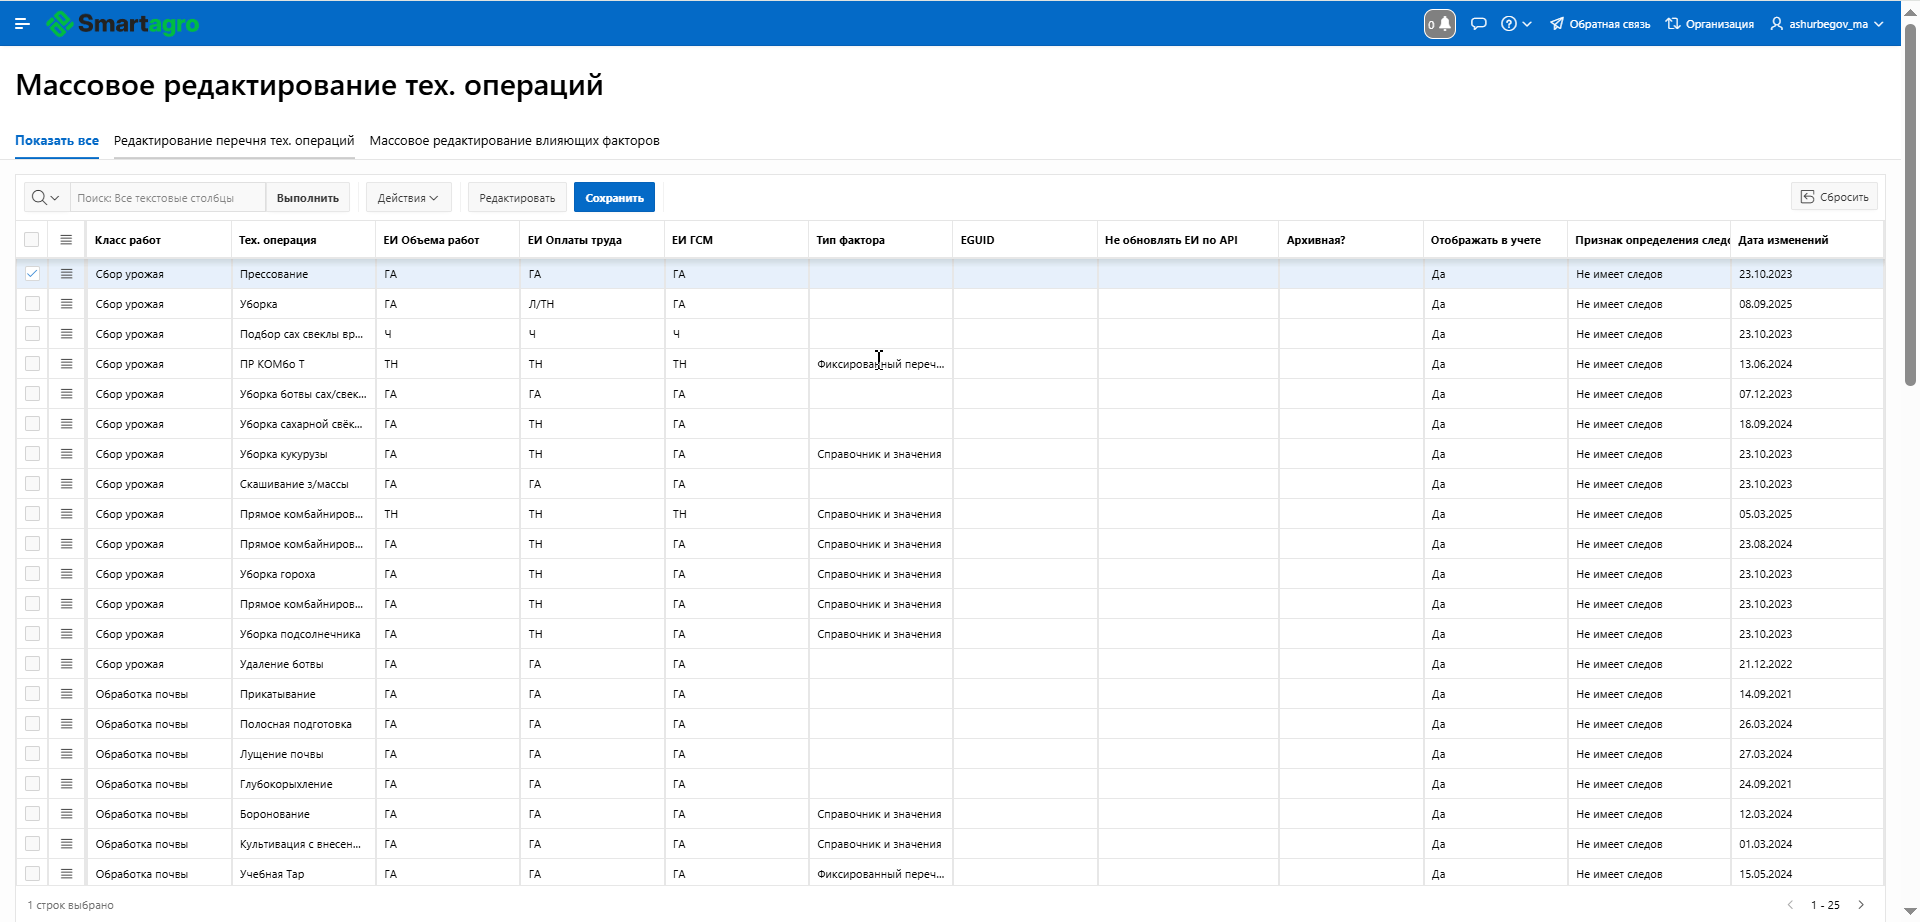Open Массовое редактирование влияющих факторов tab

coord(514,141)
